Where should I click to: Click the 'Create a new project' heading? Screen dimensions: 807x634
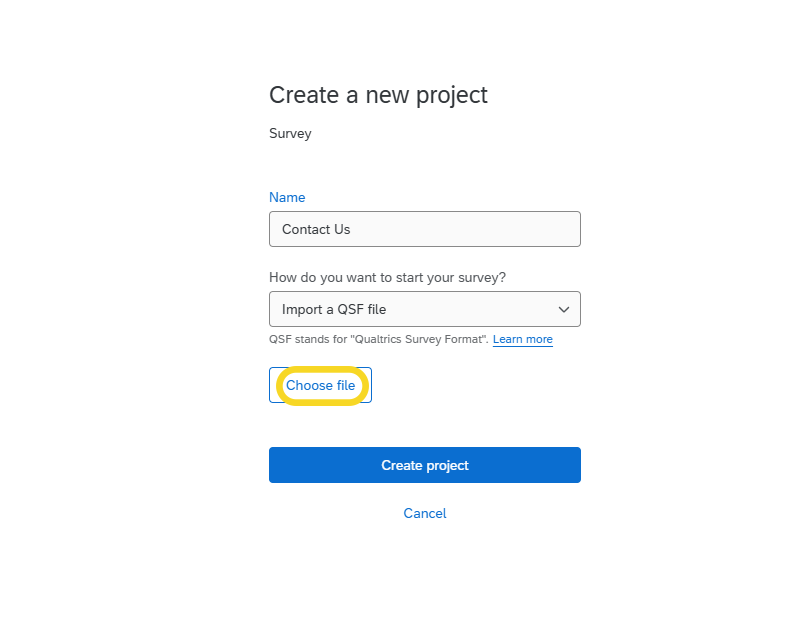pos(378,95)
